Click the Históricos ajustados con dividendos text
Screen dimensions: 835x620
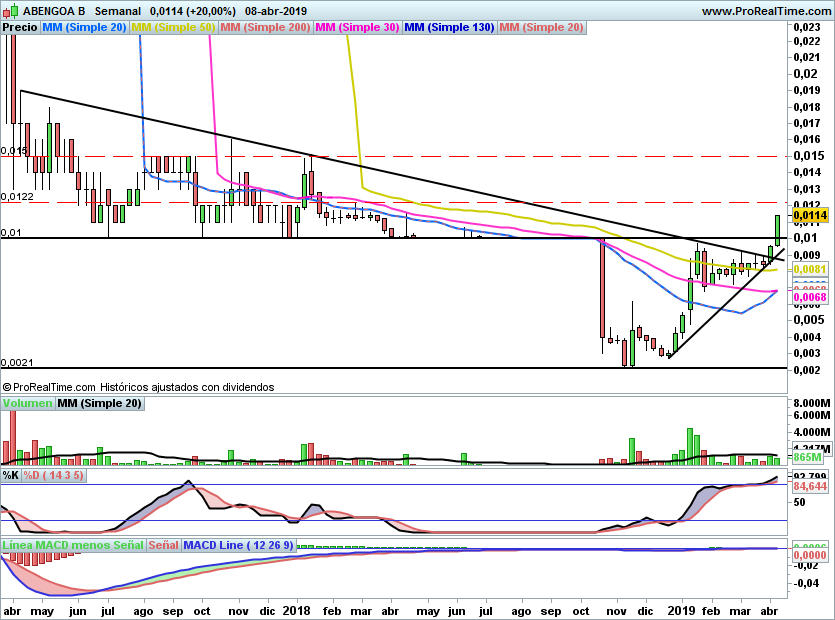(x=187, y=387)
